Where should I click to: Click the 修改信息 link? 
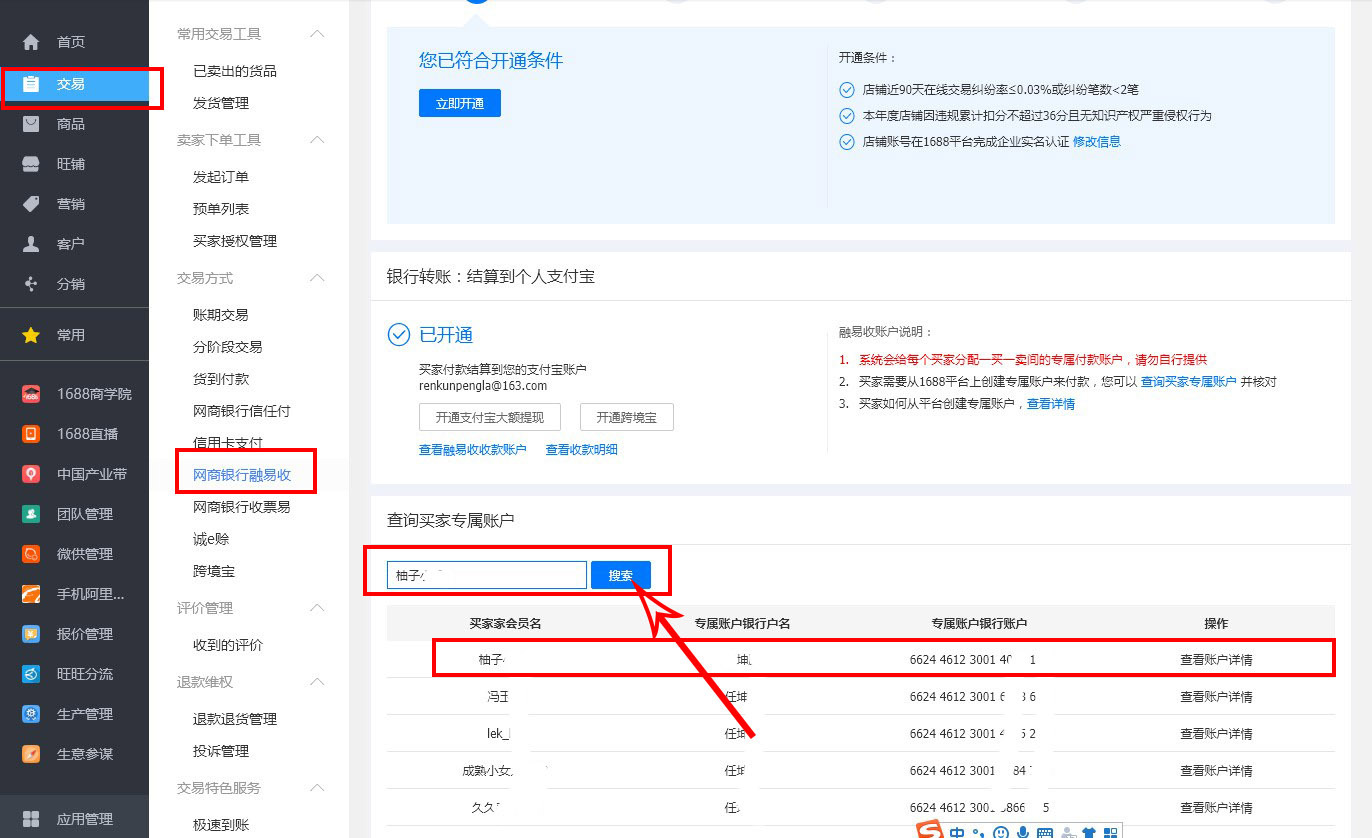tap(1097, 142)
